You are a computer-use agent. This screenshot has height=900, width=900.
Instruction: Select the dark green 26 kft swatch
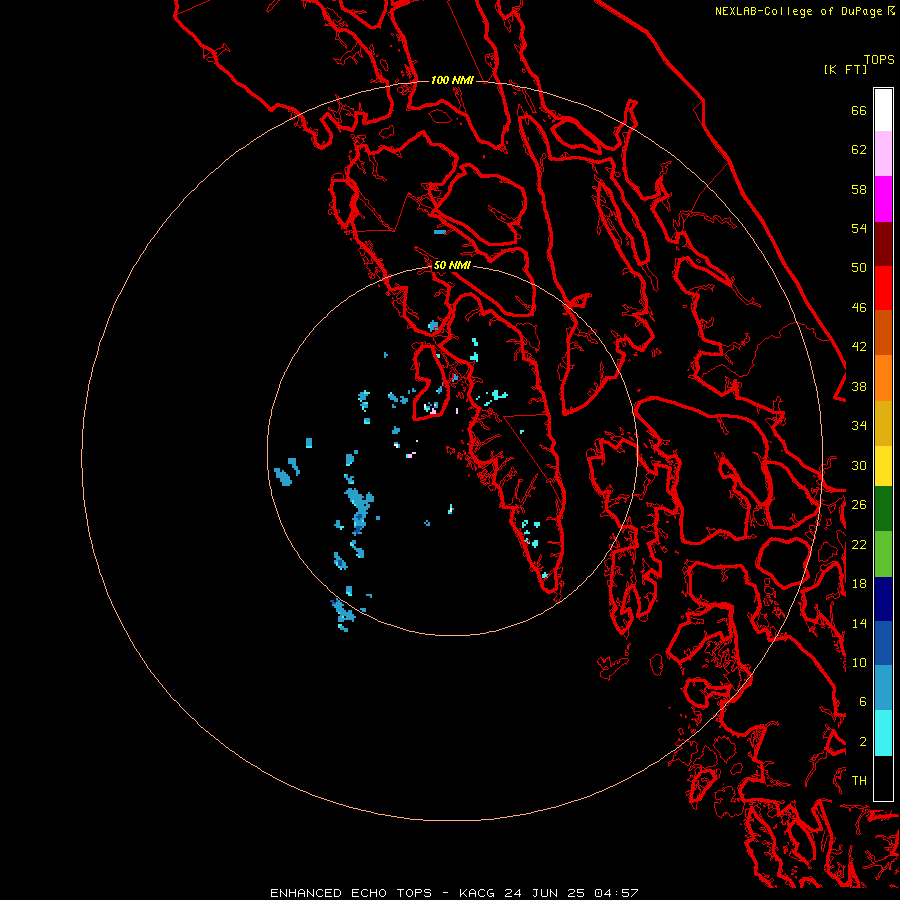(883, 509)
